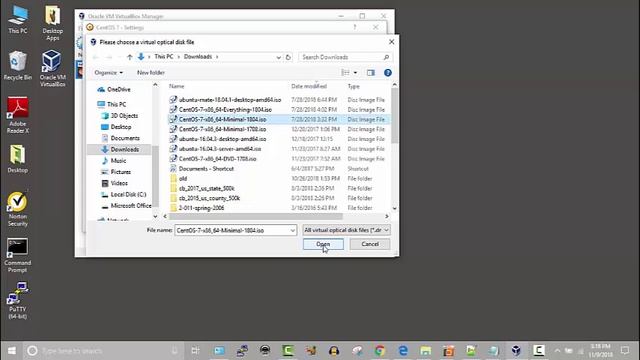This screenshot has width=640, height=360.
Task: Click the New folder button
Action: (151, 73)
